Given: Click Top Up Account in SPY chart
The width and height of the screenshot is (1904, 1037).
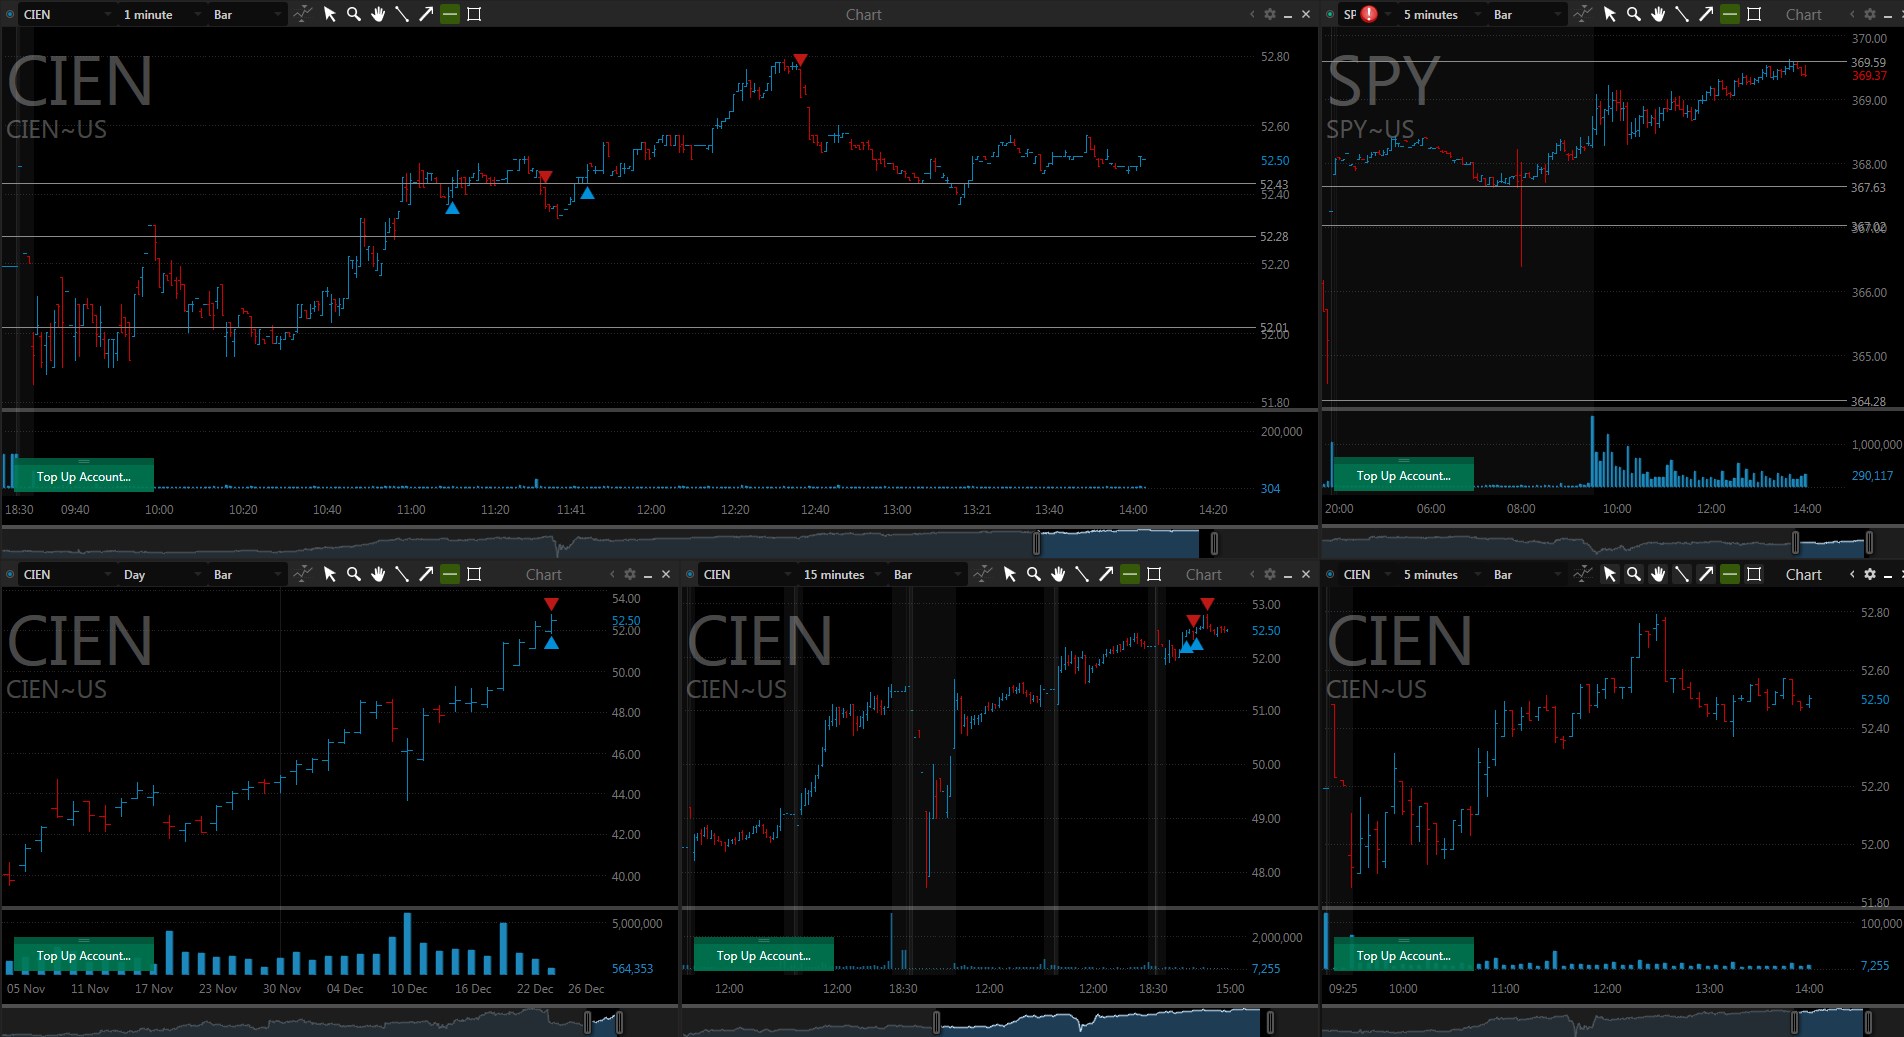Looking at the screenshot, I should [x=1404, y=475].
